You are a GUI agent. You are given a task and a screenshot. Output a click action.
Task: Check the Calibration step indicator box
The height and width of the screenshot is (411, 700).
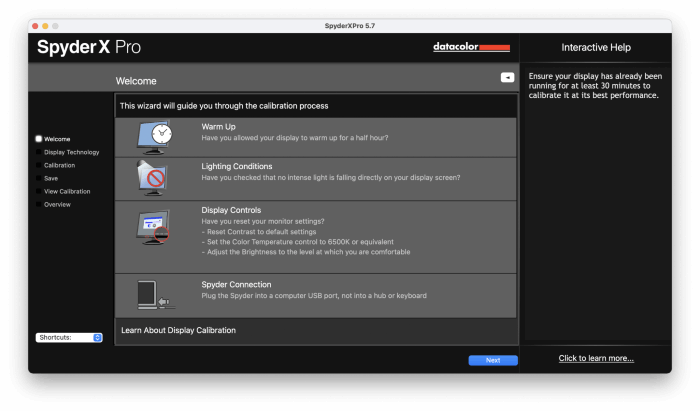39,165
